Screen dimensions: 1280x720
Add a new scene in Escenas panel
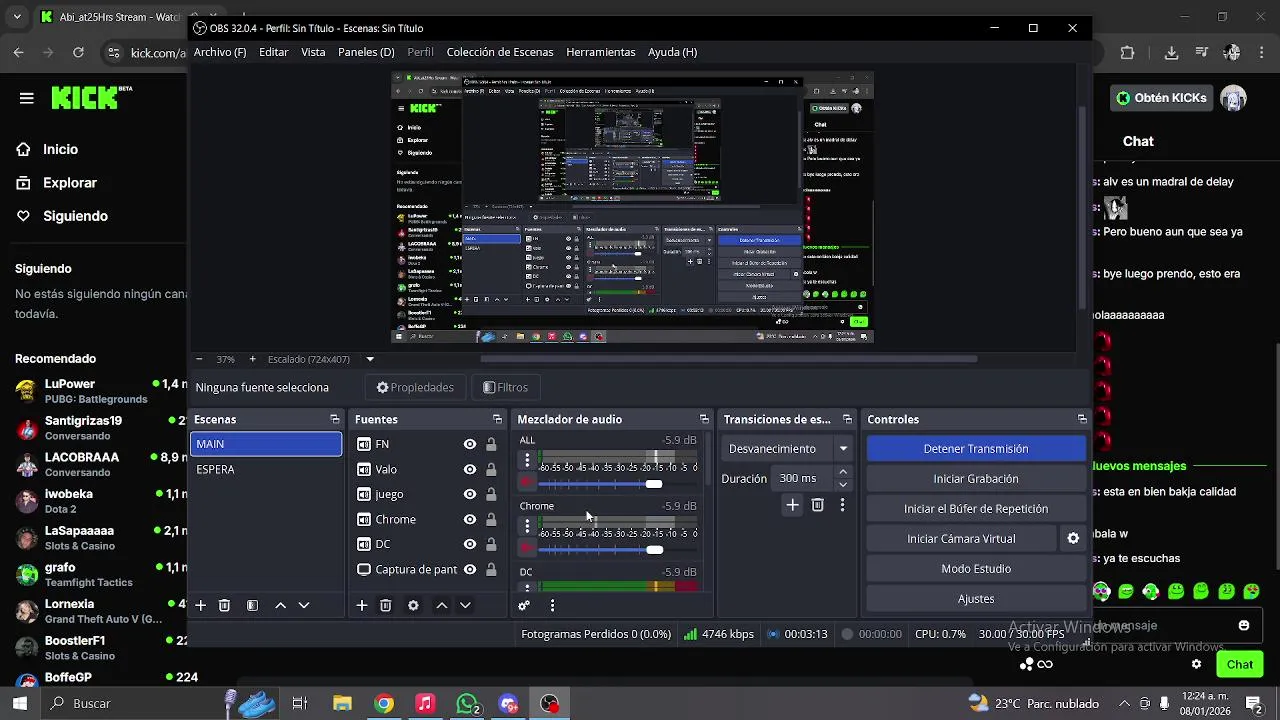200,605
